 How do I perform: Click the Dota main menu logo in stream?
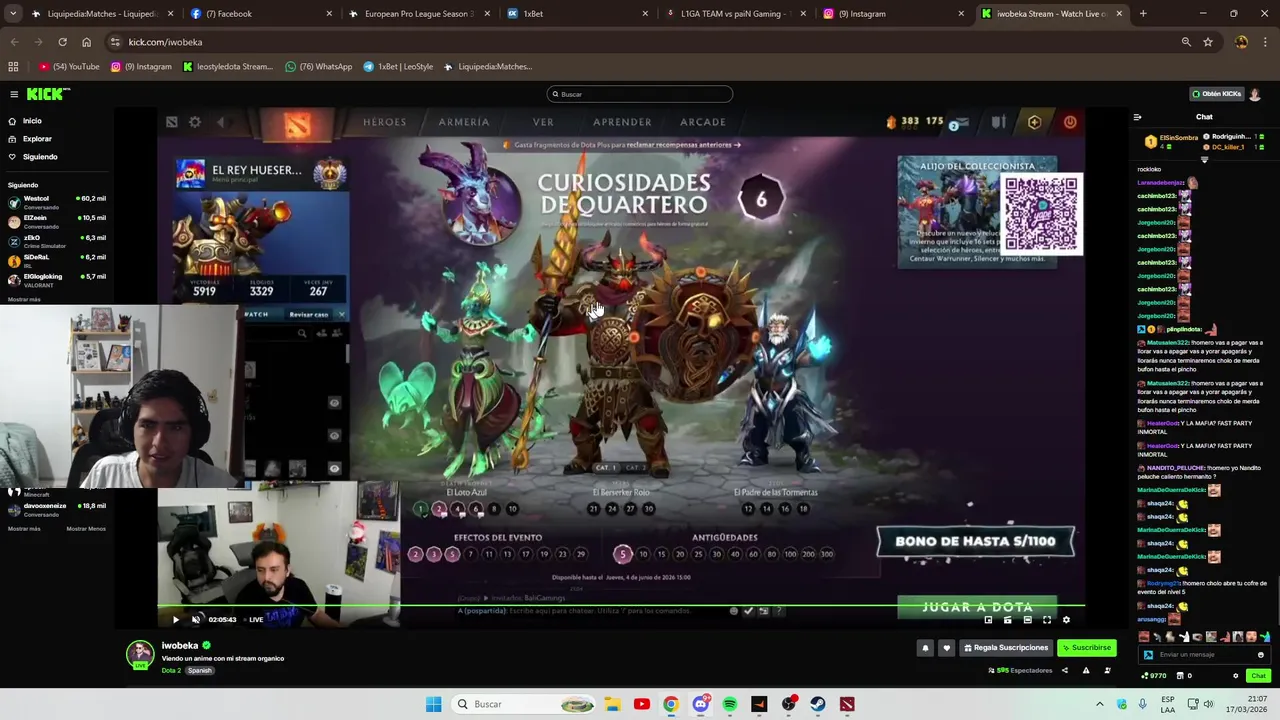click(296, 123)
